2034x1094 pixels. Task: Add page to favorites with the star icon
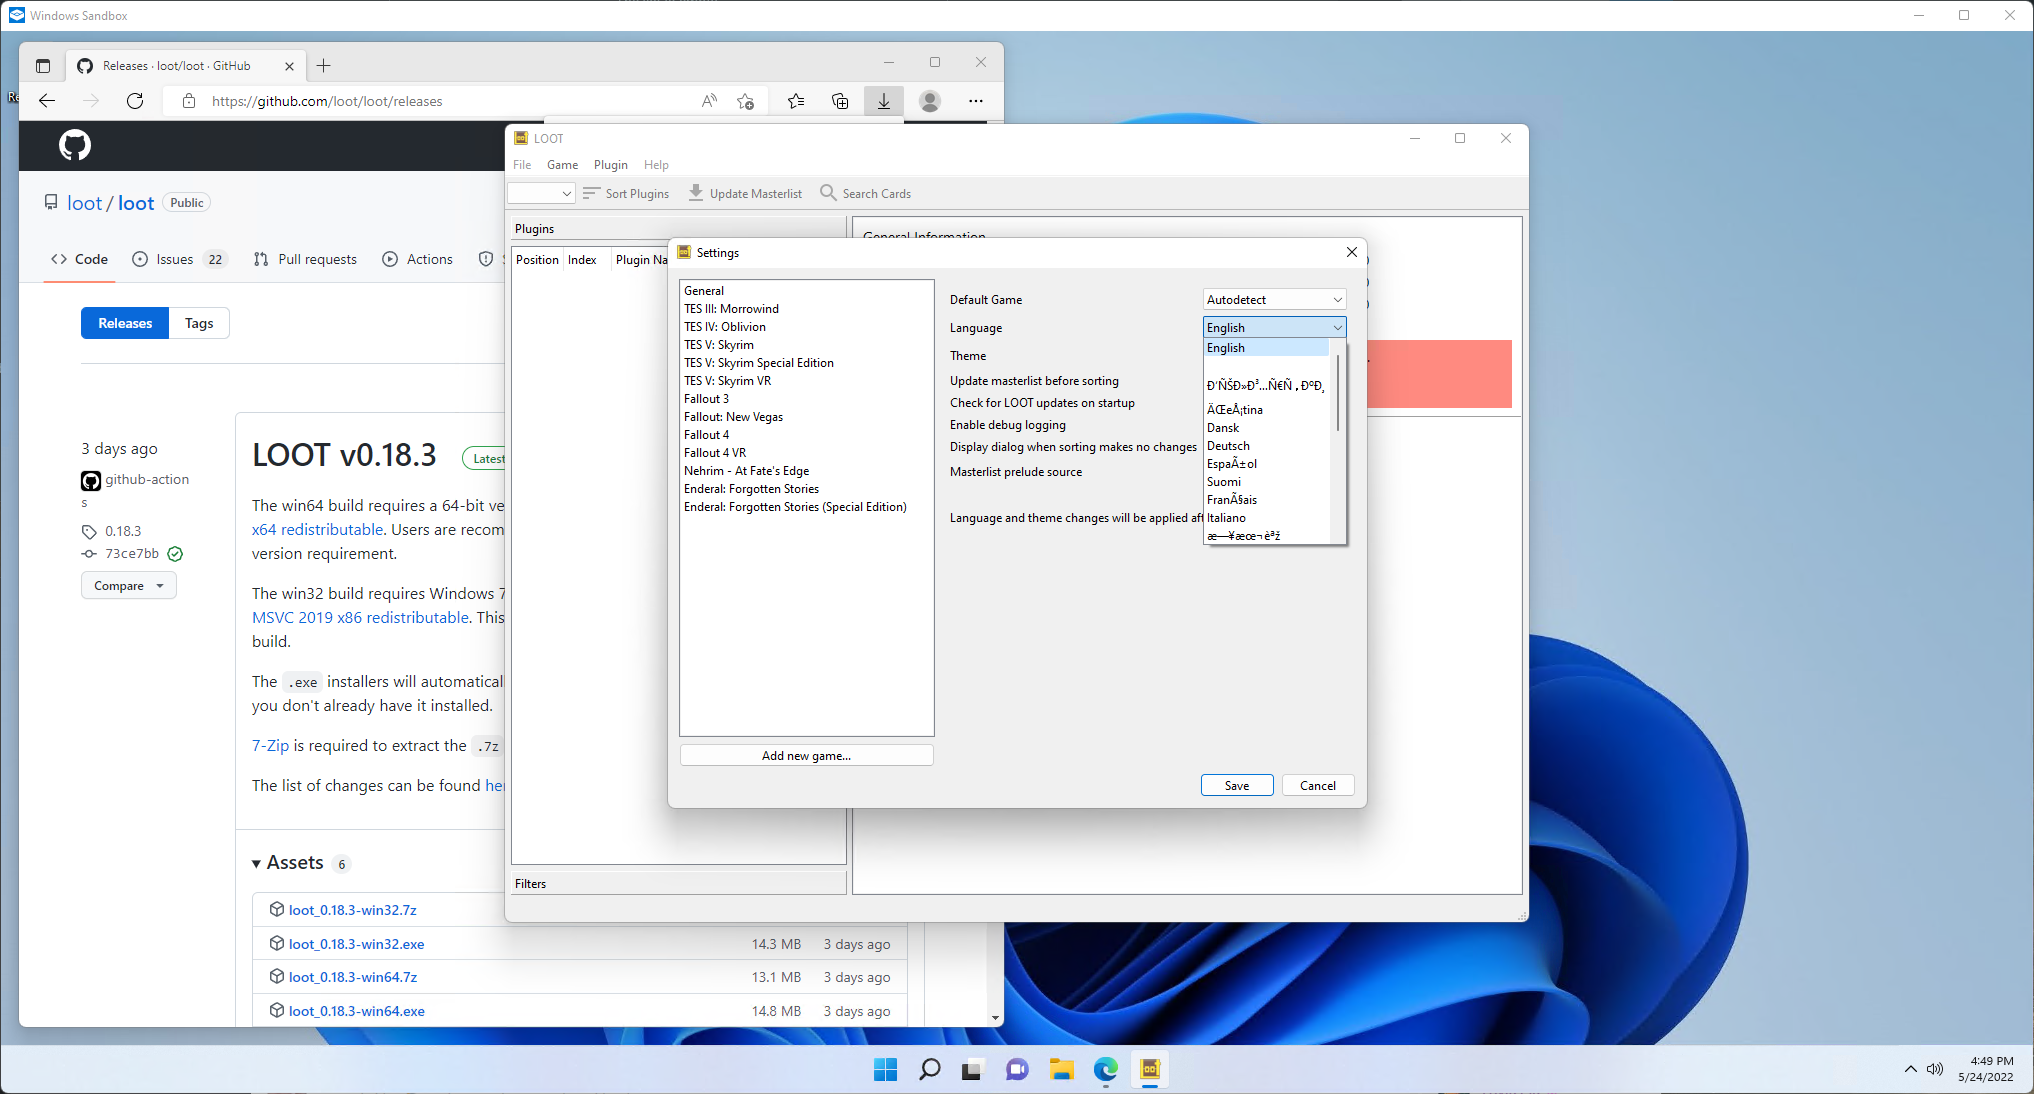pos(744,101)
